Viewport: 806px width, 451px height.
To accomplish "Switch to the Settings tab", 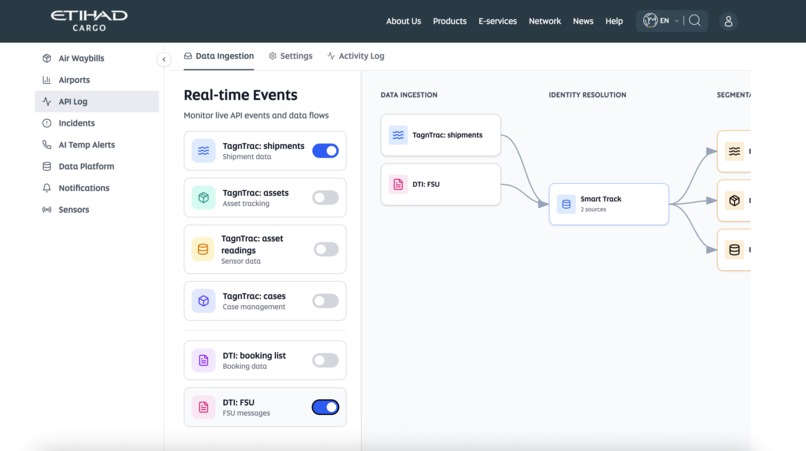I will tap(290, 56).
